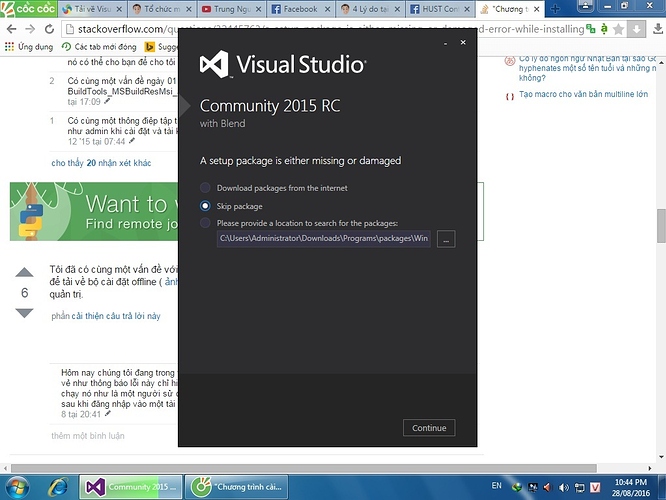The image size is (666, 500).
Task: Launch Internet Explorer from taskbar
Action: pos(58,487)
